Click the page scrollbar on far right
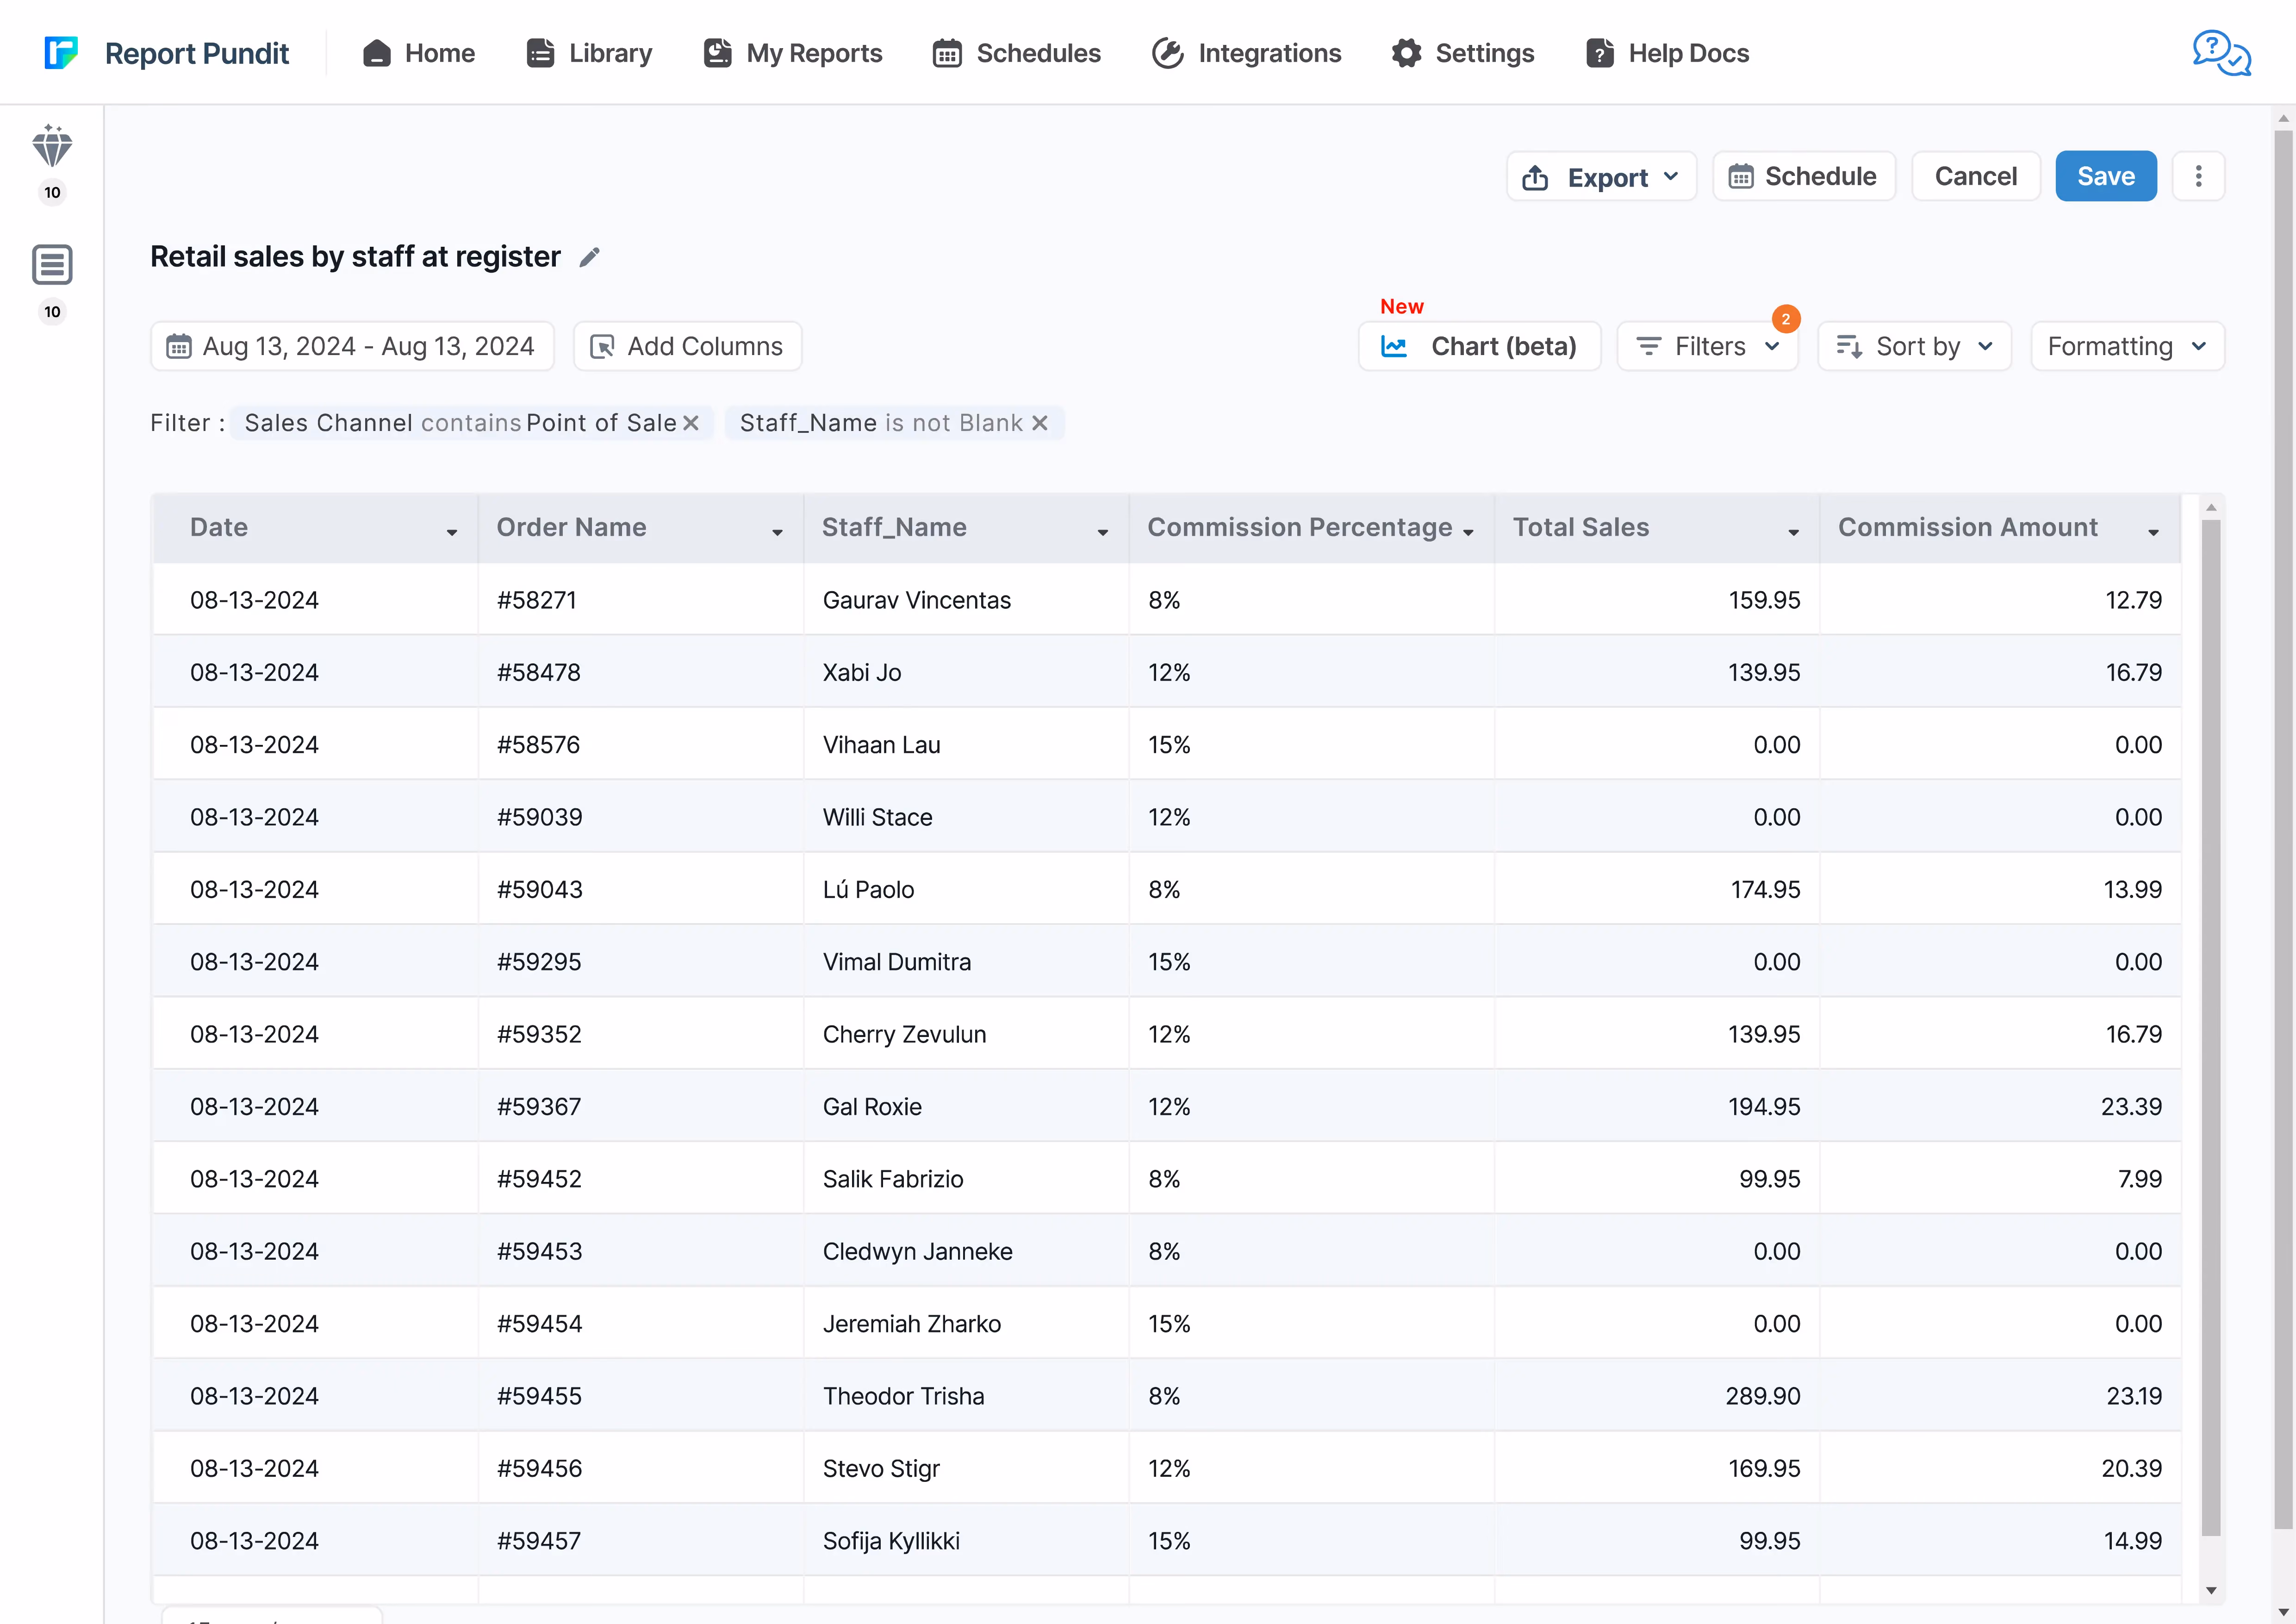2296x1624 pixels. (2283, 830)
